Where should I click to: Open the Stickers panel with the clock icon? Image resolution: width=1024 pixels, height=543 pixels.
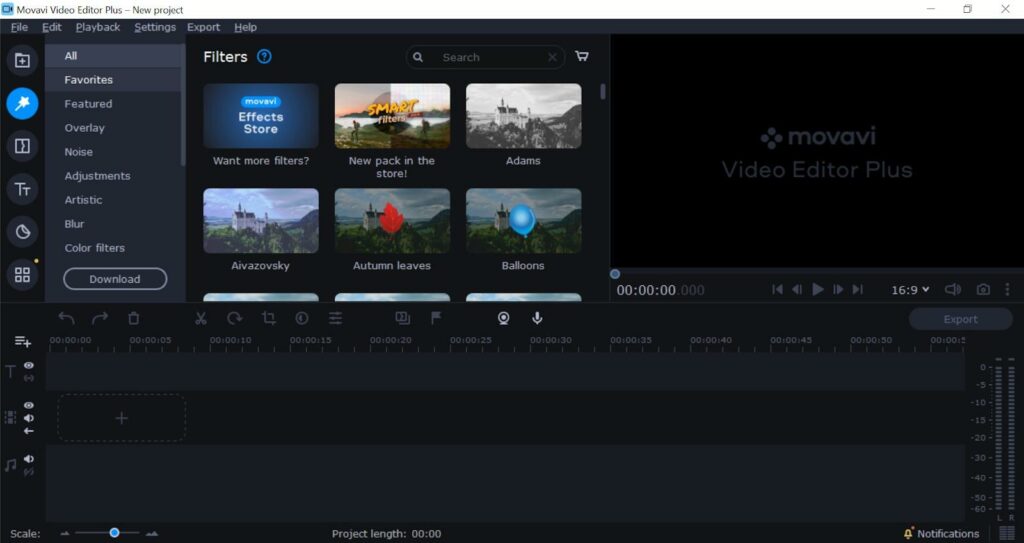(x=22, y=232)
